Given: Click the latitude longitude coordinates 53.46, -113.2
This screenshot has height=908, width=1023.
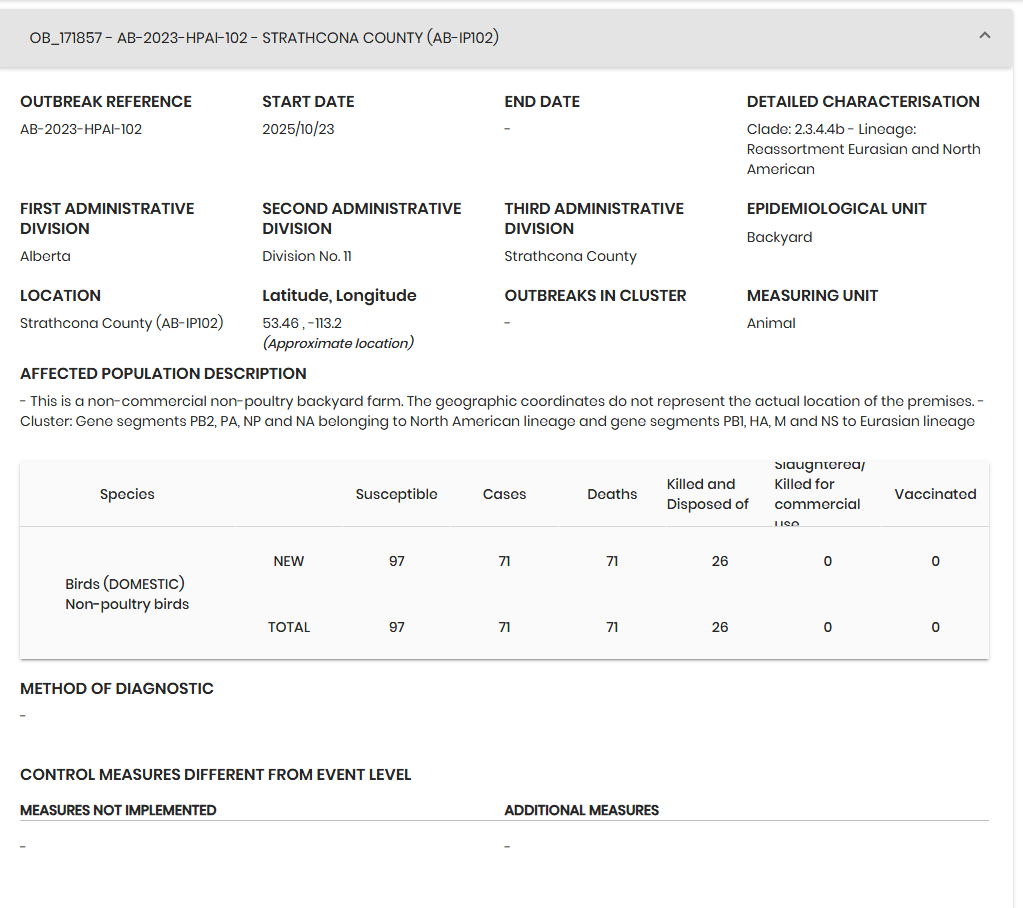Looking at the screenshot, I should (x=302, y=323).
